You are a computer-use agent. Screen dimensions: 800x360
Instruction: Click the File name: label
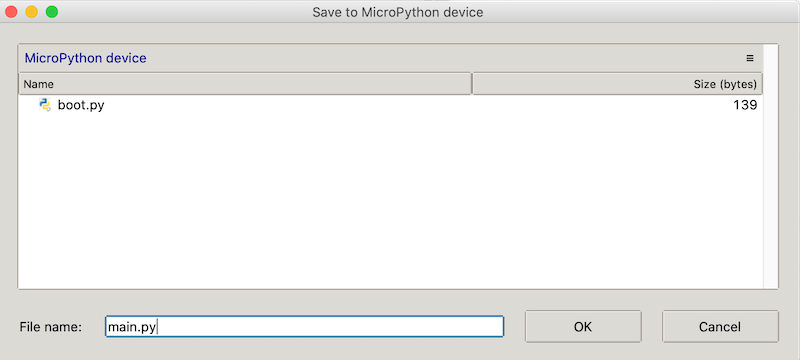[x=51, y=327]
